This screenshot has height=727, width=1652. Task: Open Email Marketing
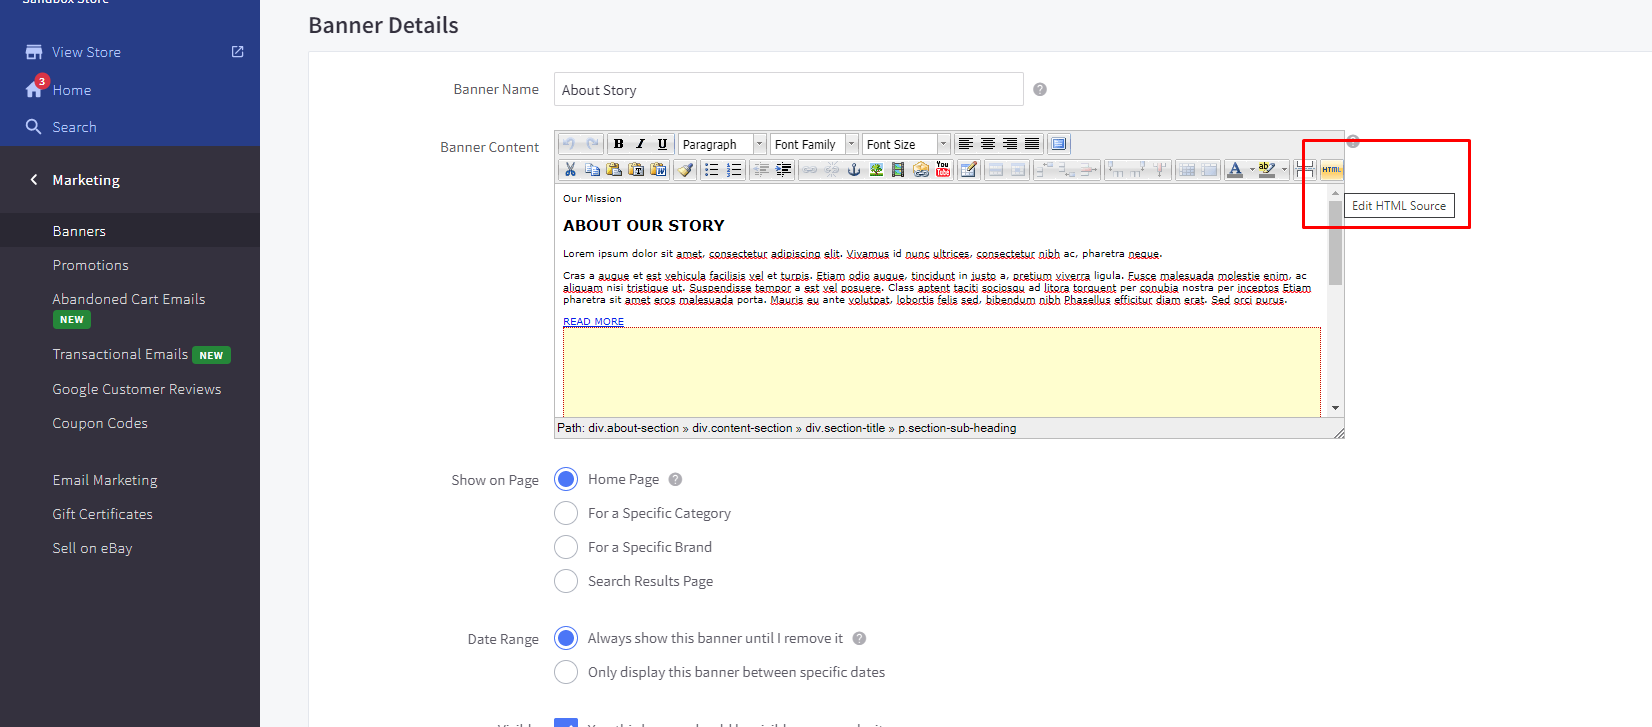click(105, 480)
